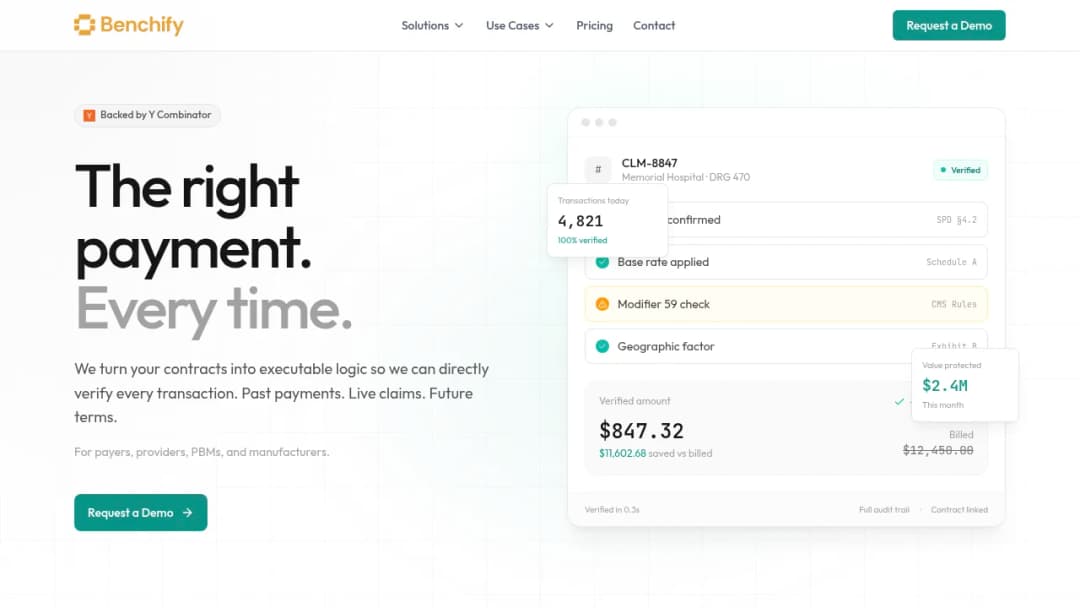Click the hero Request a Demo button
1080x608 pixels.
[141, 512]
